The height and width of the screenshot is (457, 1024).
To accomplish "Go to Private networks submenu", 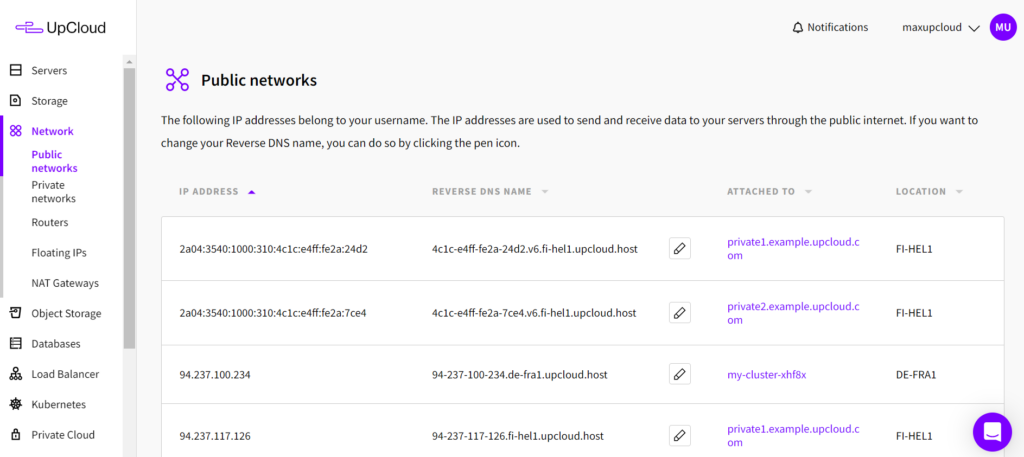I will pos(53,192).
